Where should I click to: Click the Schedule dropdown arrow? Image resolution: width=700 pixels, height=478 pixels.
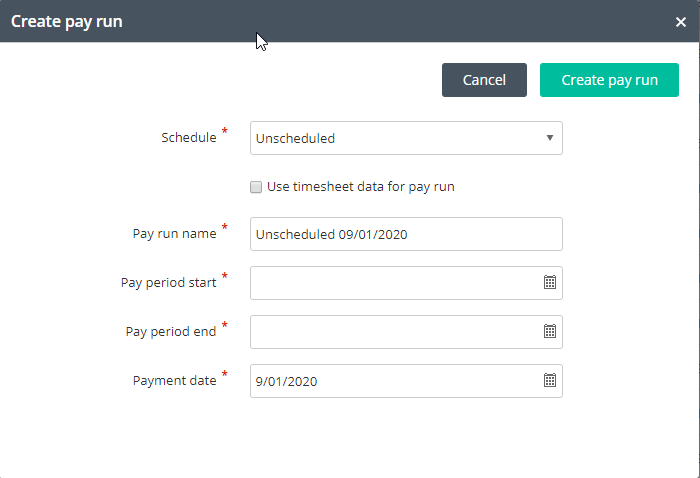pos(550,138)
